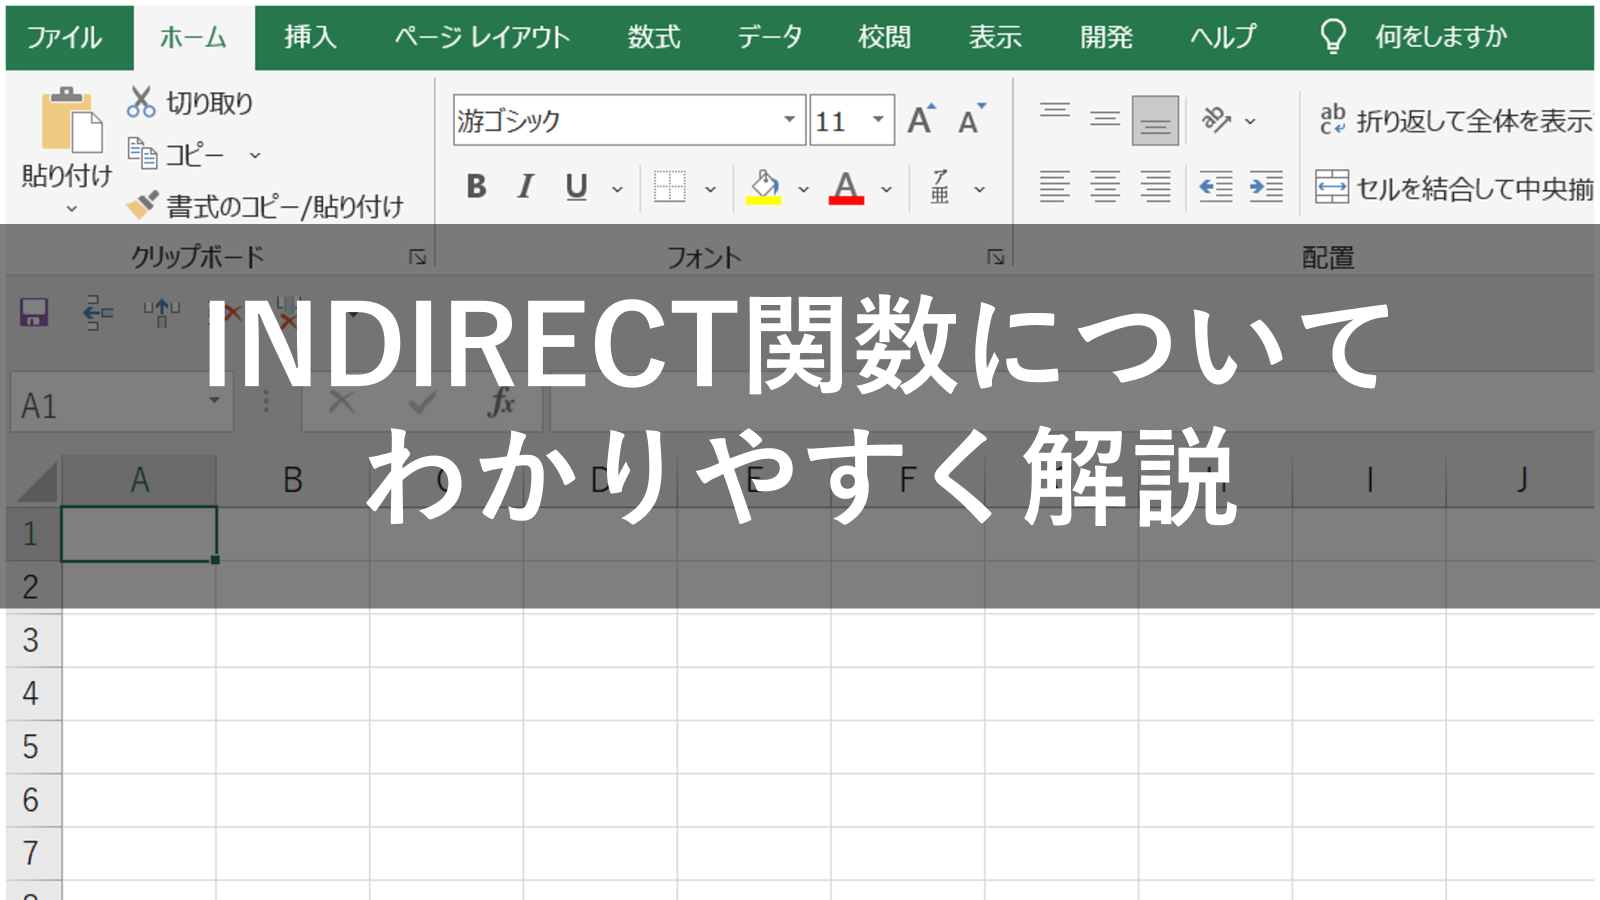Apply the red font color A
The image size is (1600, 900).
pos(846,187)
